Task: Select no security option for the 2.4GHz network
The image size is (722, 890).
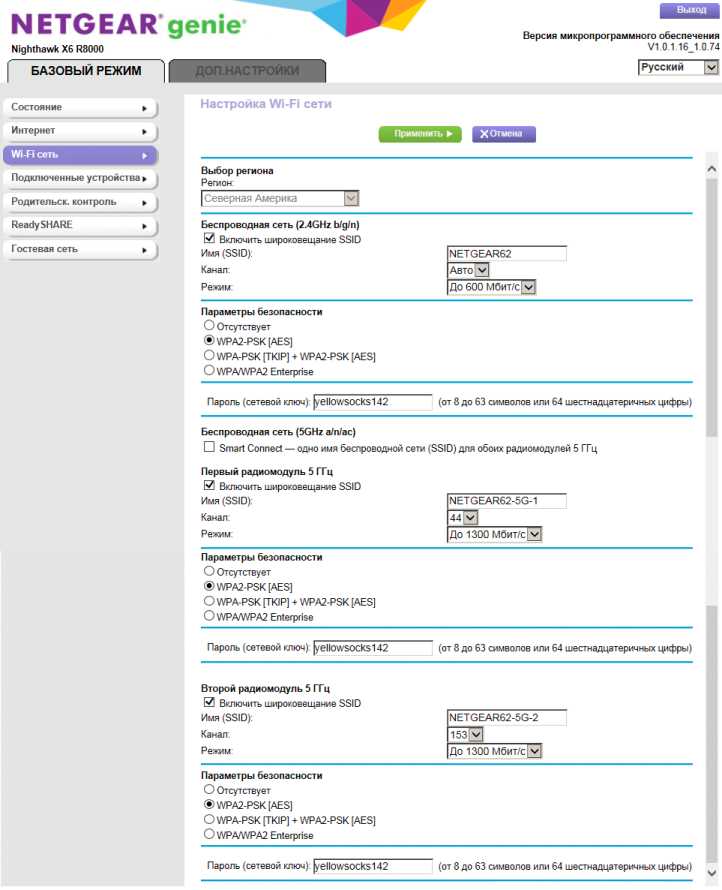Action: click(x=209, y=325)
